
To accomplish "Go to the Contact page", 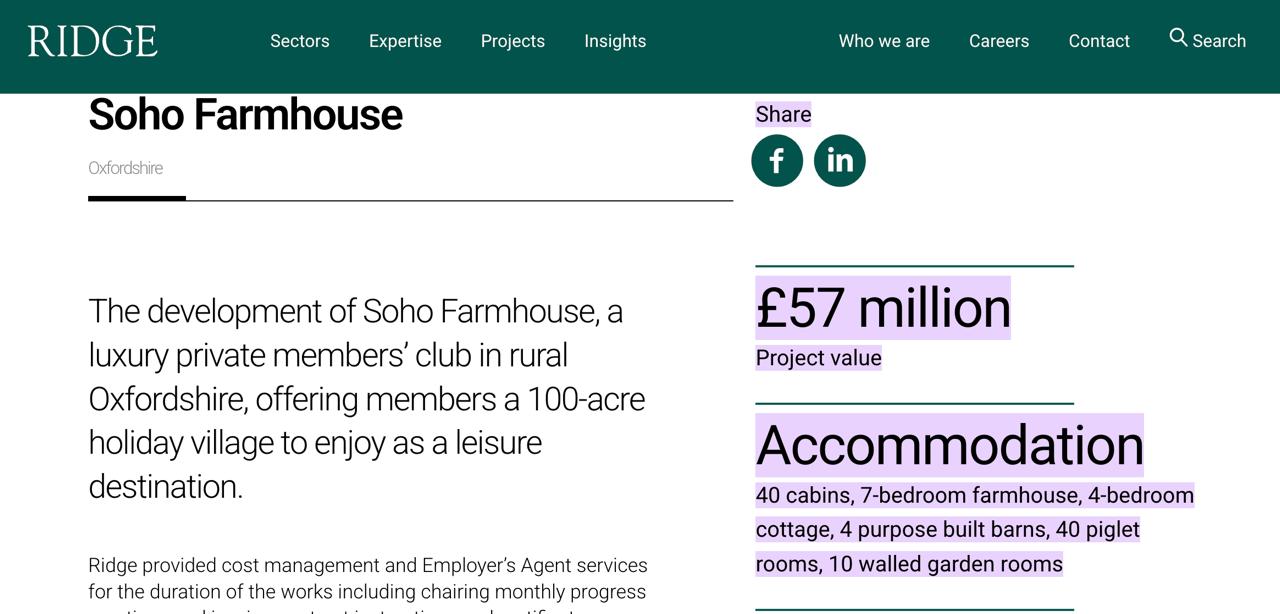I will click(1099, 41).
